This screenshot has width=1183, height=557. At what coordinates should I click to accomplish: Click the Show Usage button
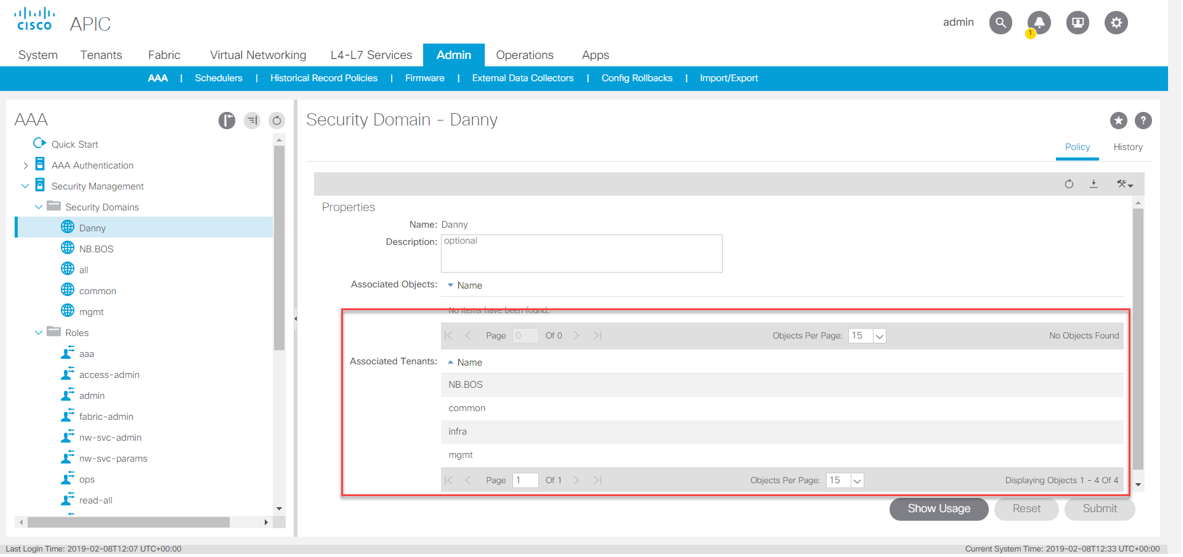(939, 509)
